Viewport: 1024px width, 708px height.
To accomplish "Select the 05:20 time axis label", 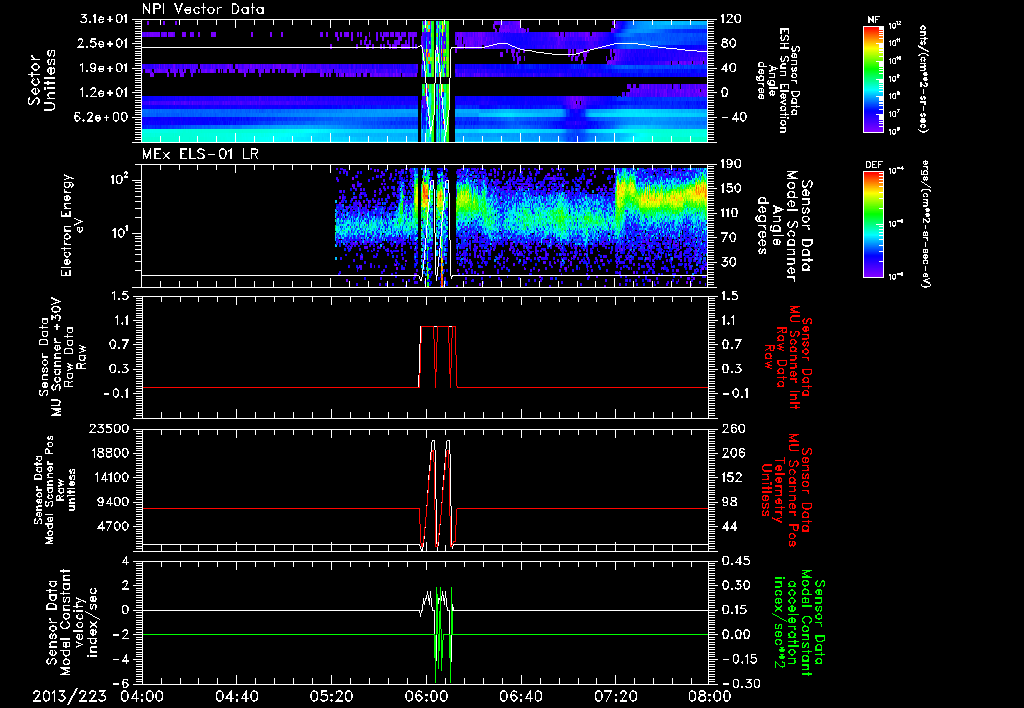I will coord(331,697).
